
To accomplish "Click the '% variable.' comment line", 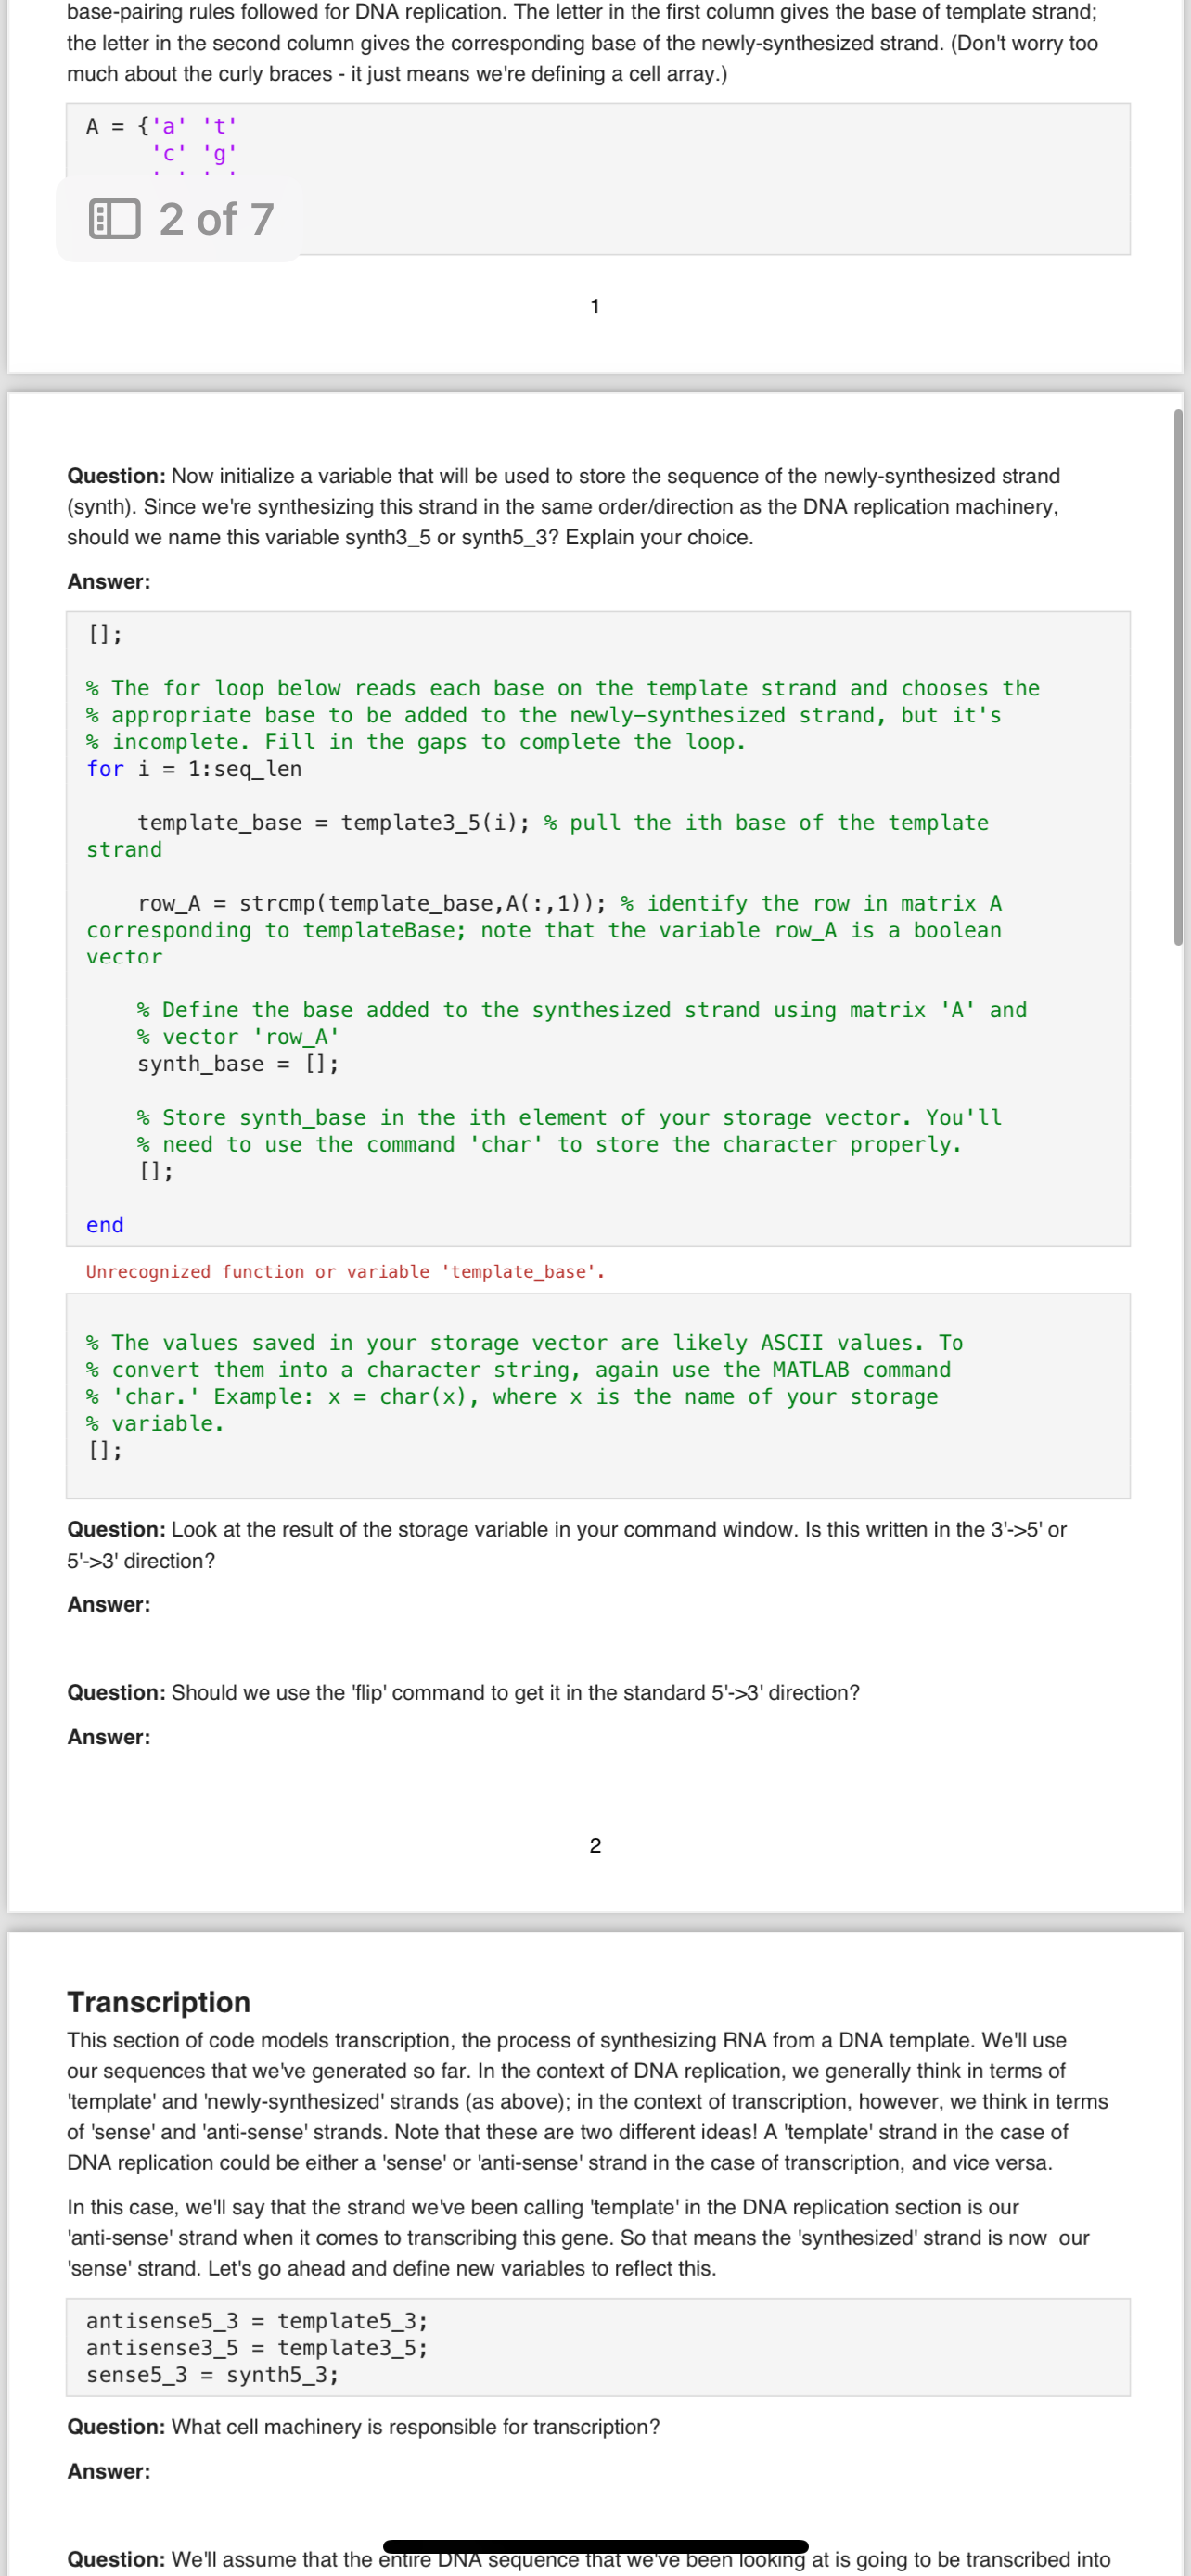I will pos(156,1424).
